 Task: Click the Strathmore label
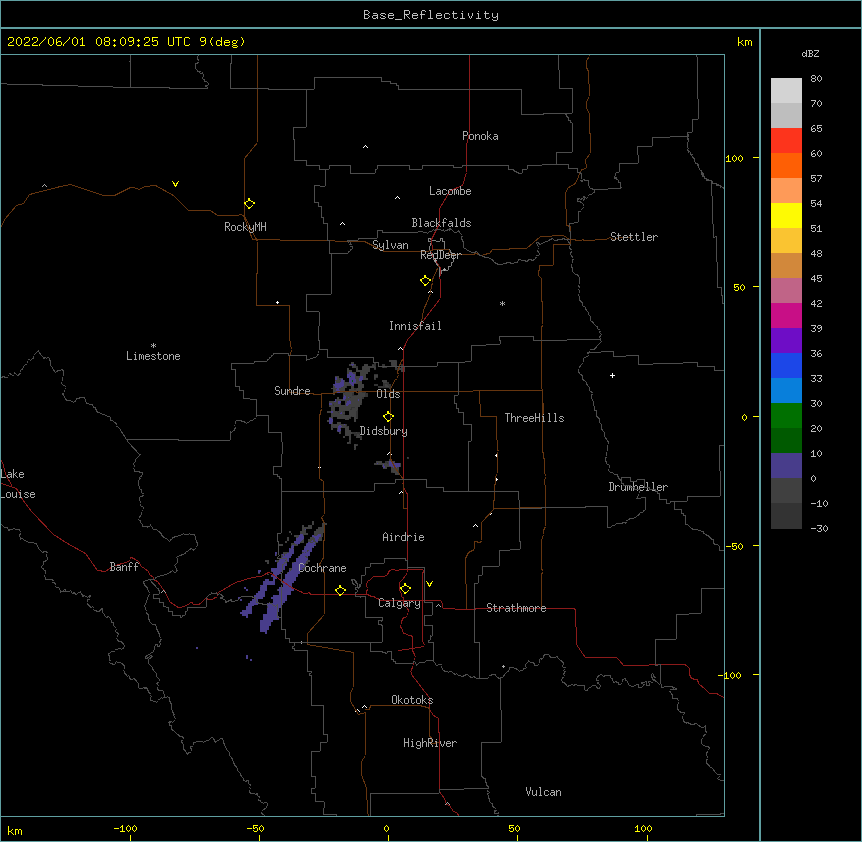click(516, 608)
